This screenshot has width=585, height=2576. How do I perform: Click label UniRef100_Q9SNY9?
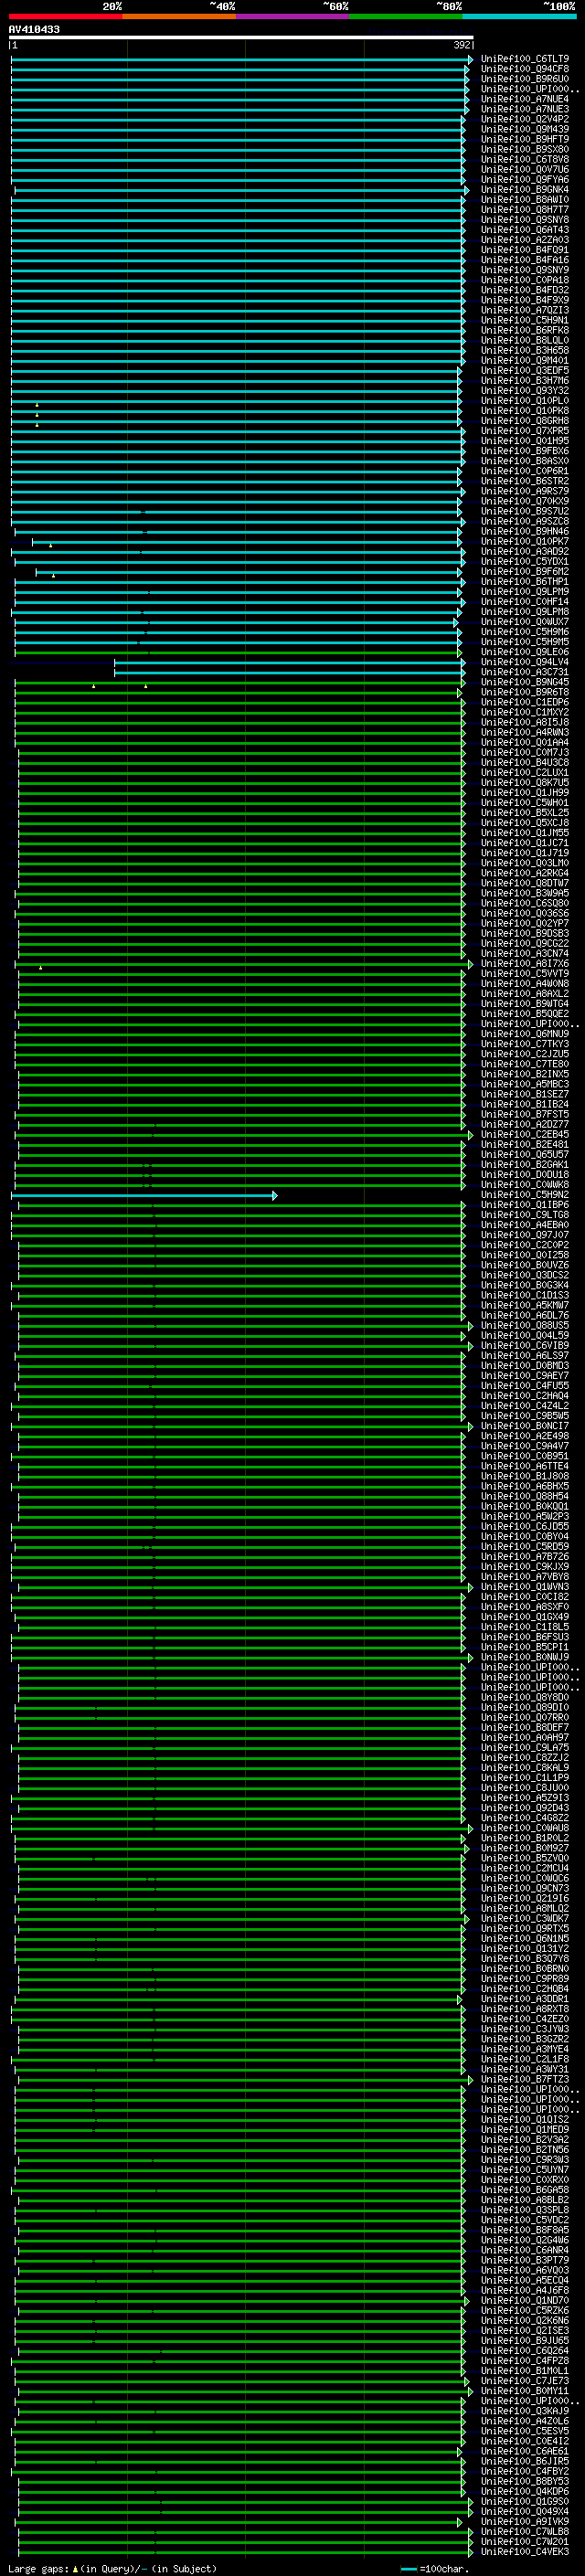(525, 270)
